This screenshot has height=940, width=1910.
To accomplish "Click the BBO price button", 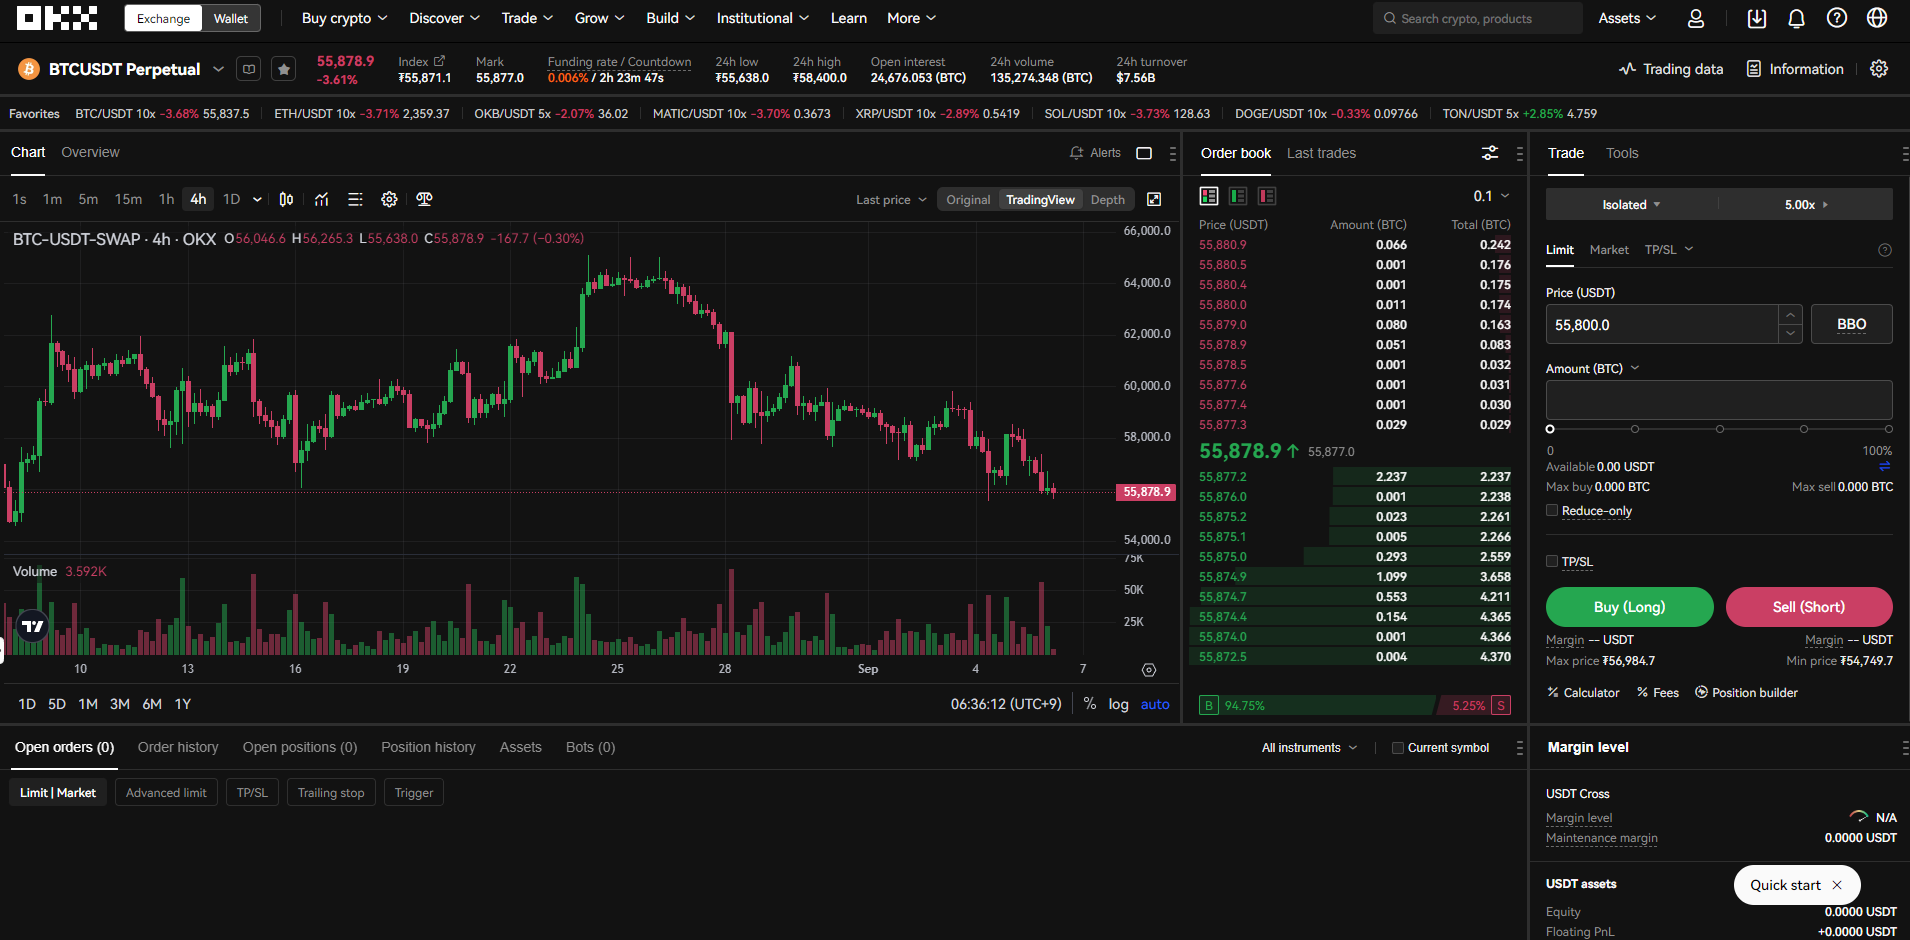I will 1852,324.
